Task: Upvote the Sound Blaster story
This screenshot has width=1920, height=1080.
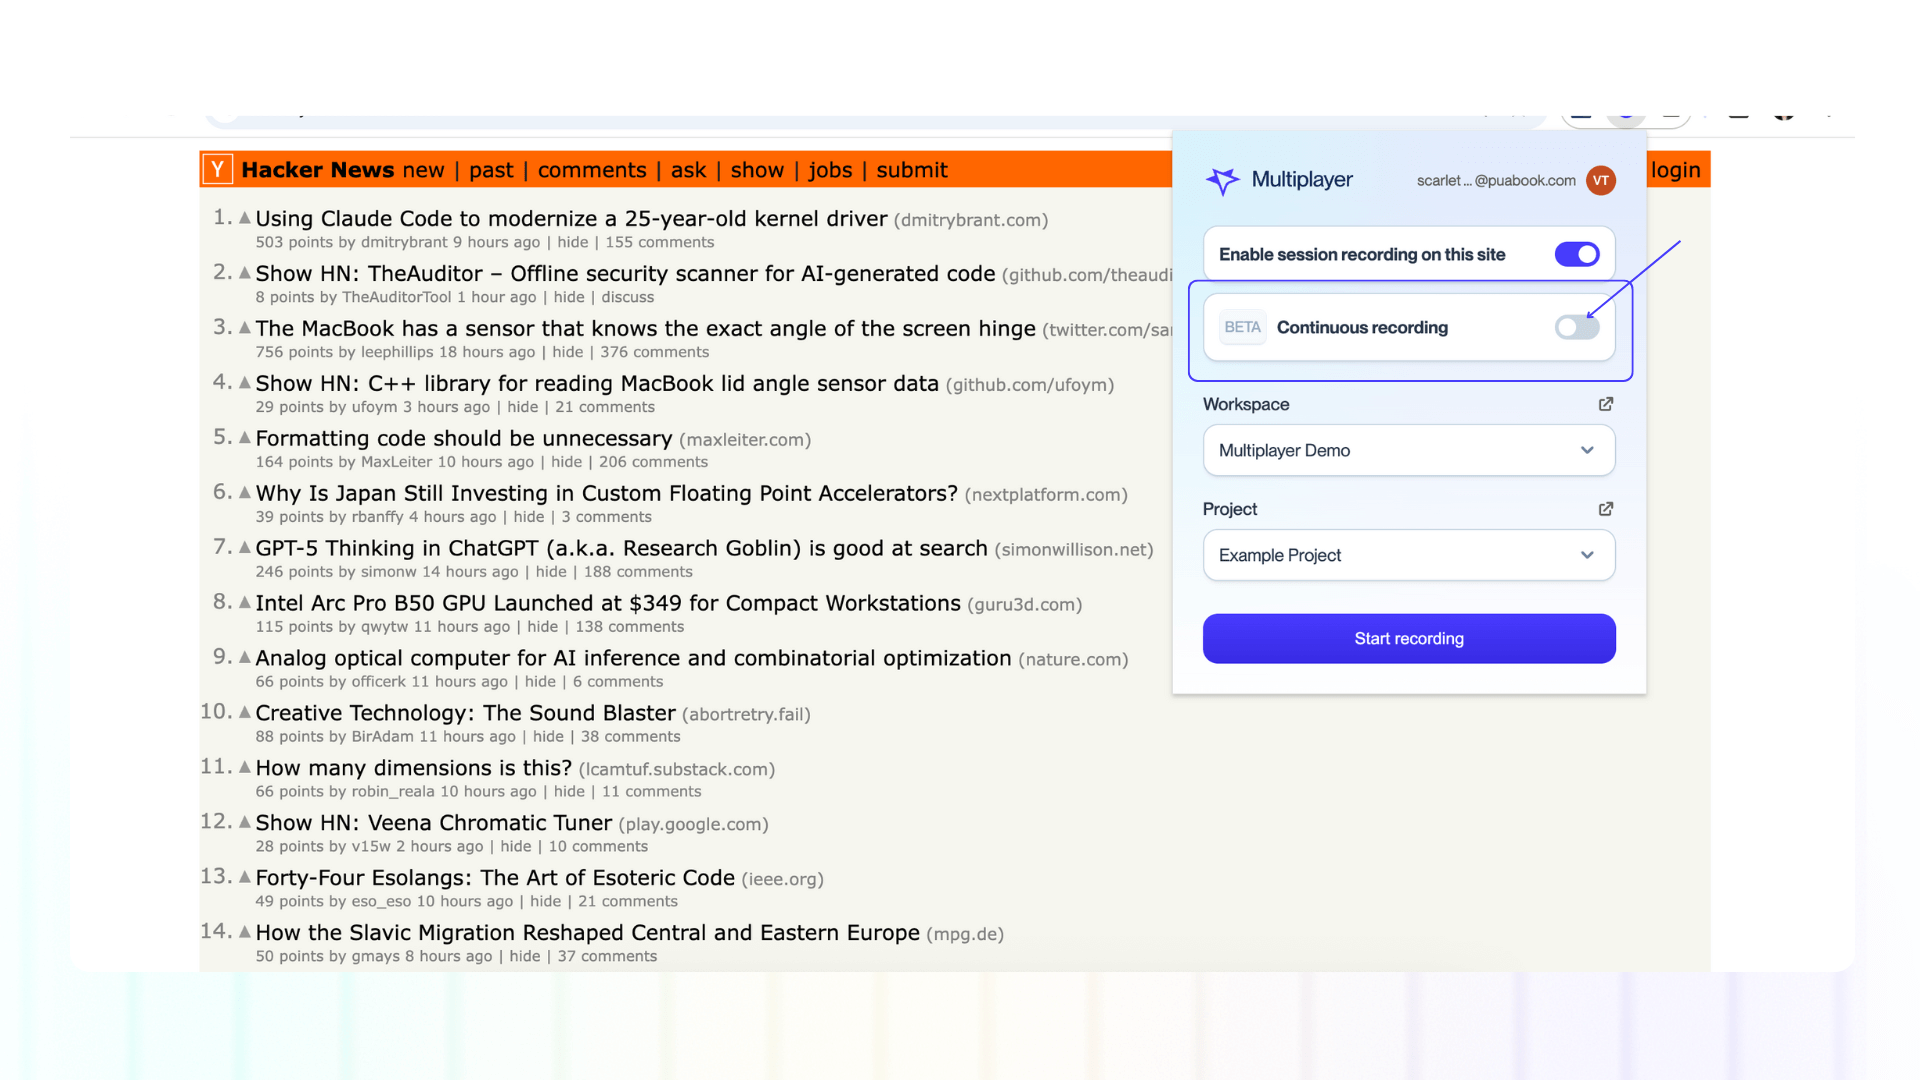Action: pyautogui.click(x=244, y=712)
